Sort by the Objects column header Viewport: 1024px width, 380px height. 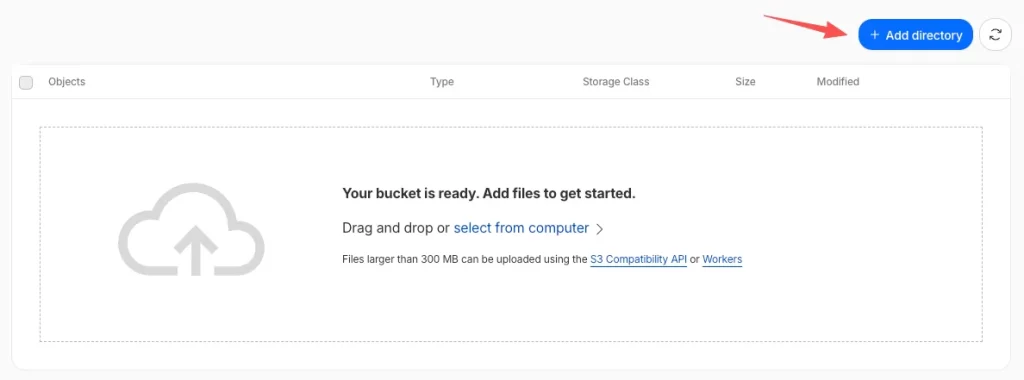[67, 82]
